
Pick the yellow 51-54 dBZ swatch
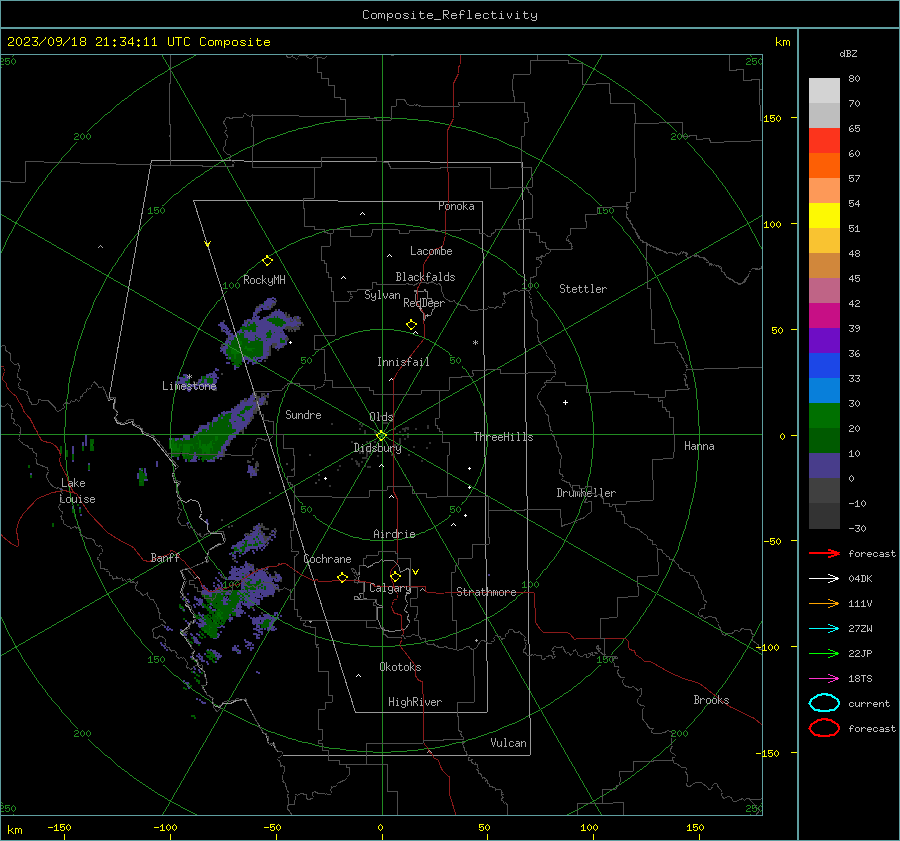[824, 215]
